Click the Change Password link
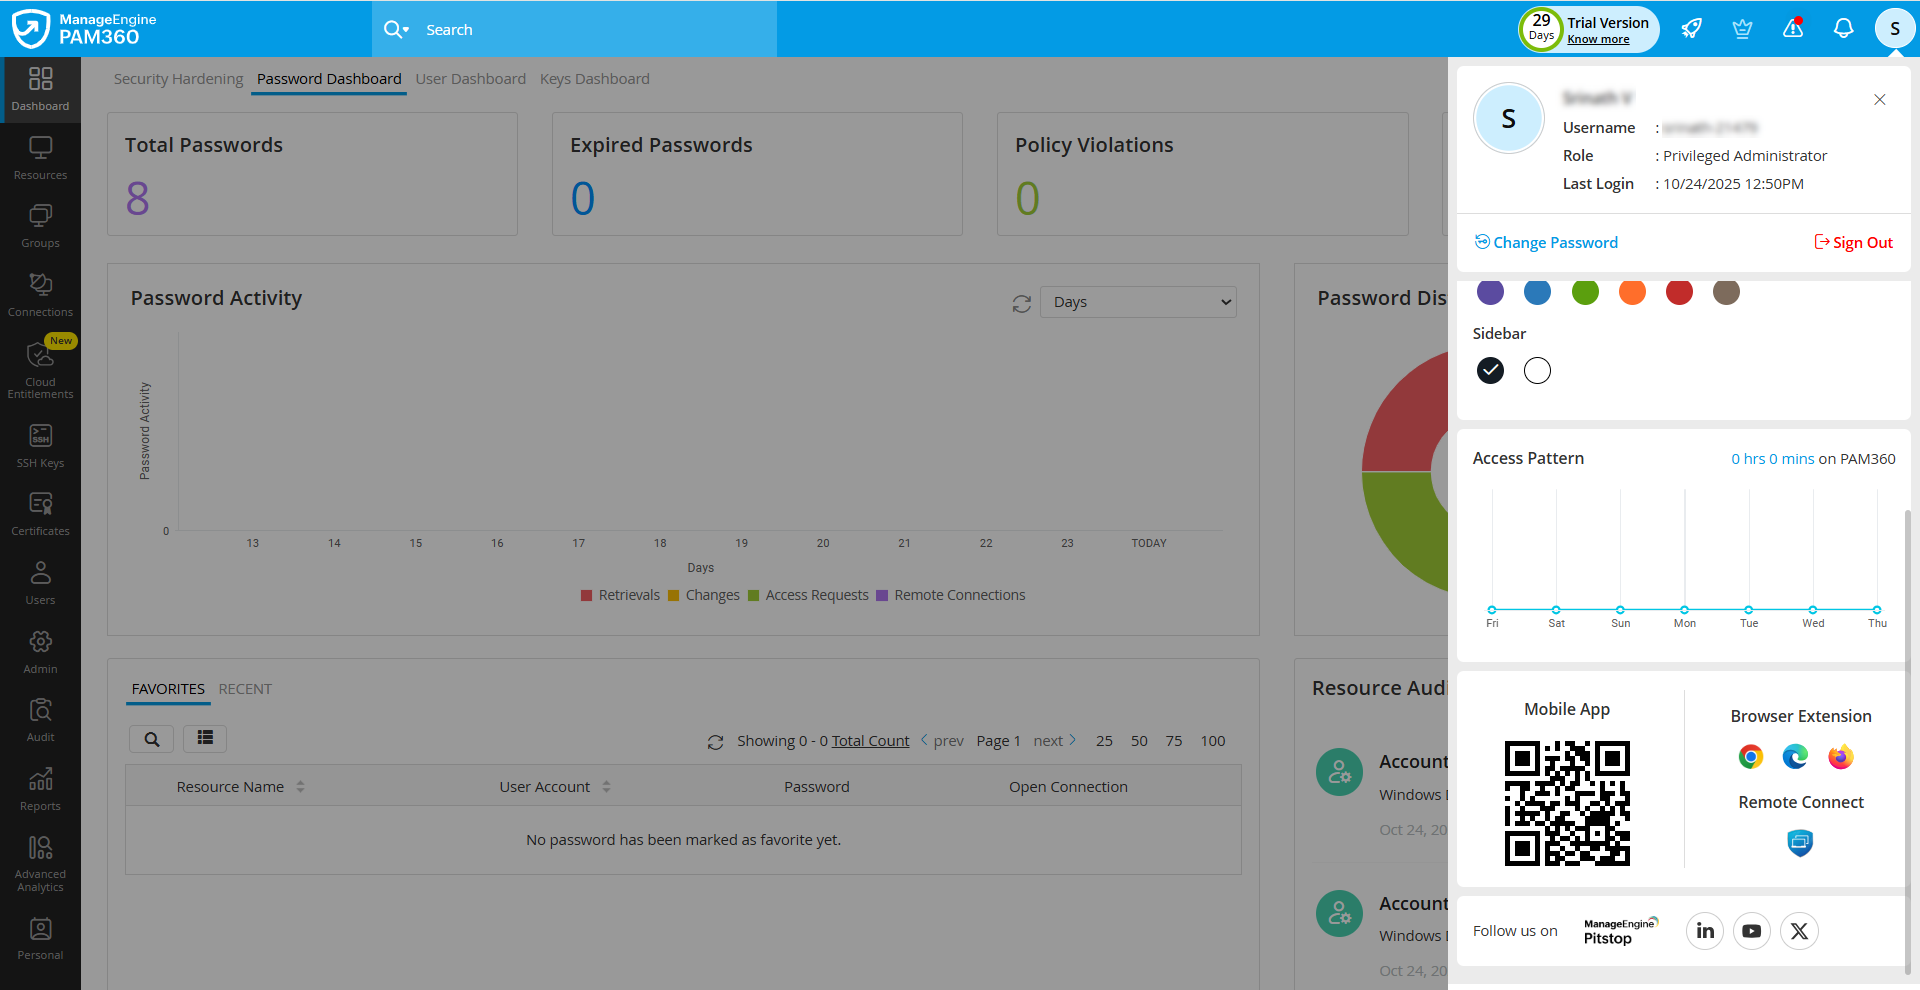Screen dimensions: 1920x990 click(x=1554, y=242)
